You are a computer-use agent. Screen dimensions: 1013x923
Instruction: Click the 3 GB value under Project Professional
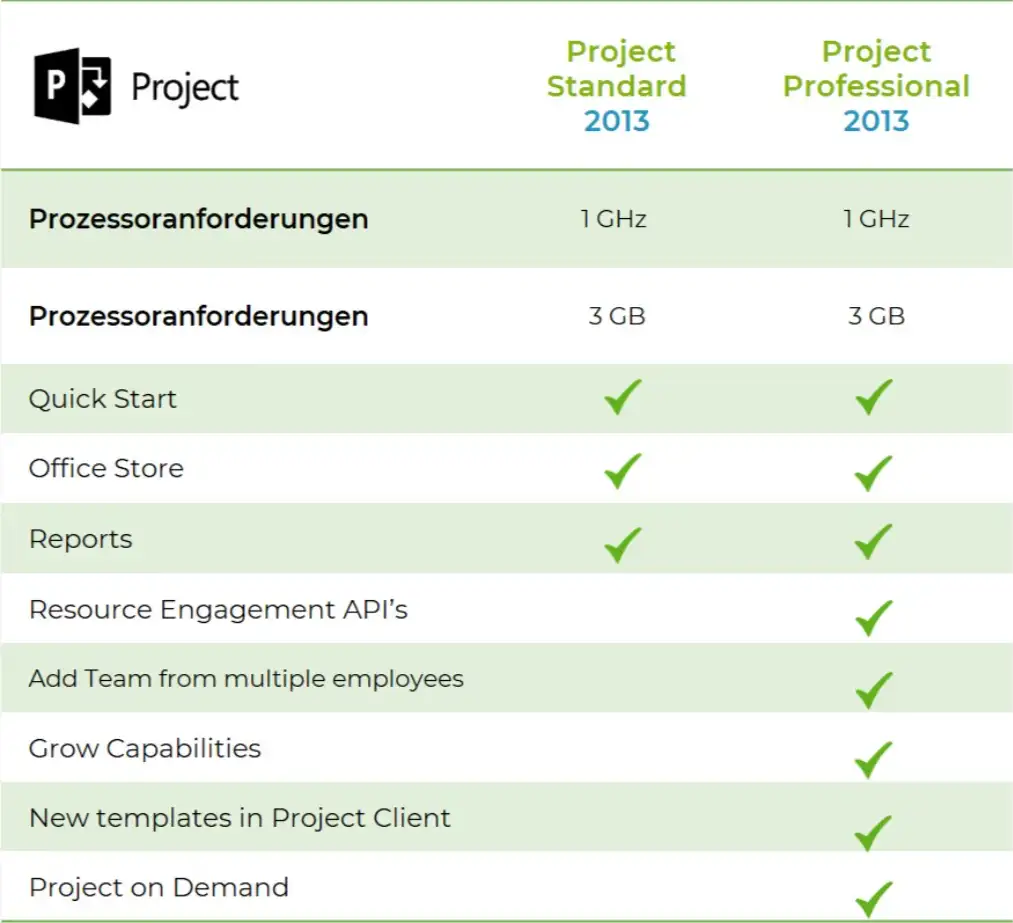coord(876,317)
